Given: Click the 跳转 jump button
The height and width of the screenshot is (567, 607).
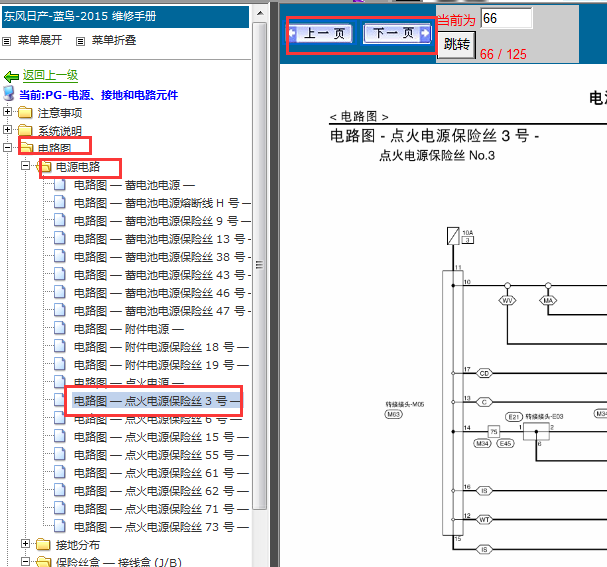Looking at the screenshot, I should click(456, 45).
